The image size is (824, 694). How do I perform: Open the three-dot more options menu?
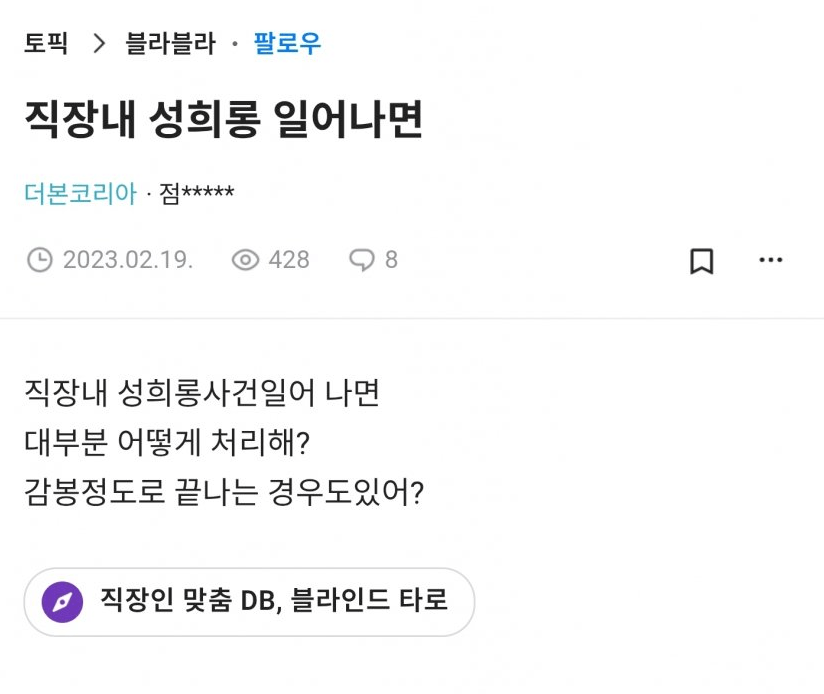coord(770,260)
